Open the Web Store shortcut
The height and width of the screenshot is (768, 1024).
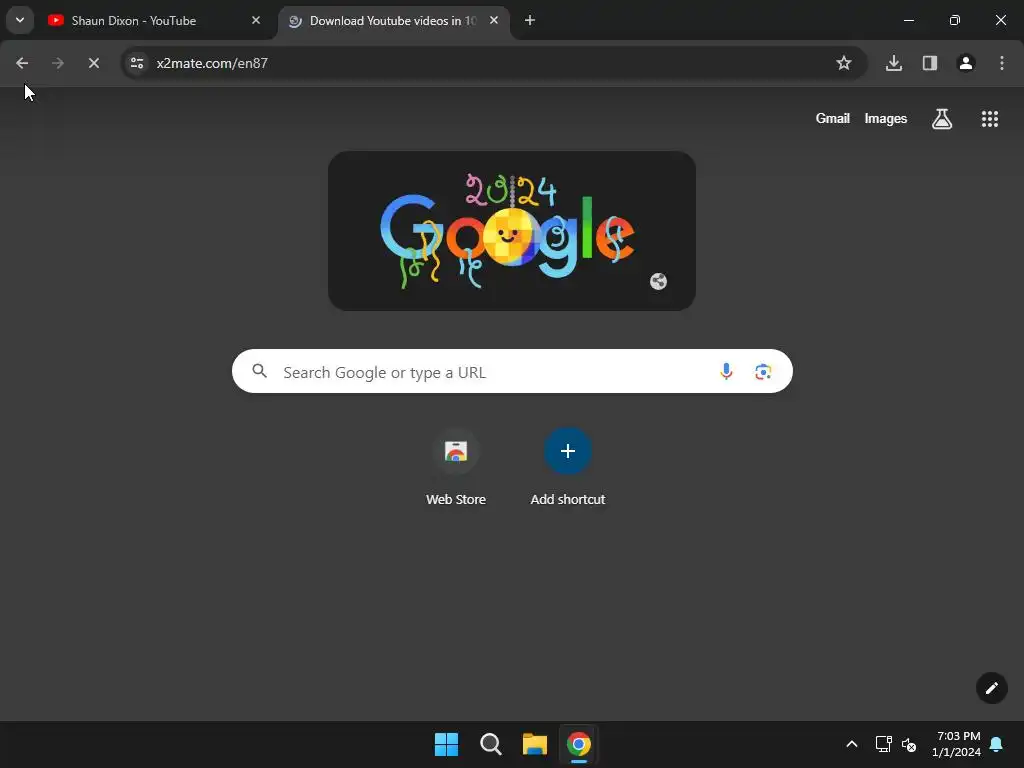pyautogui.click(x=456, y=468)
